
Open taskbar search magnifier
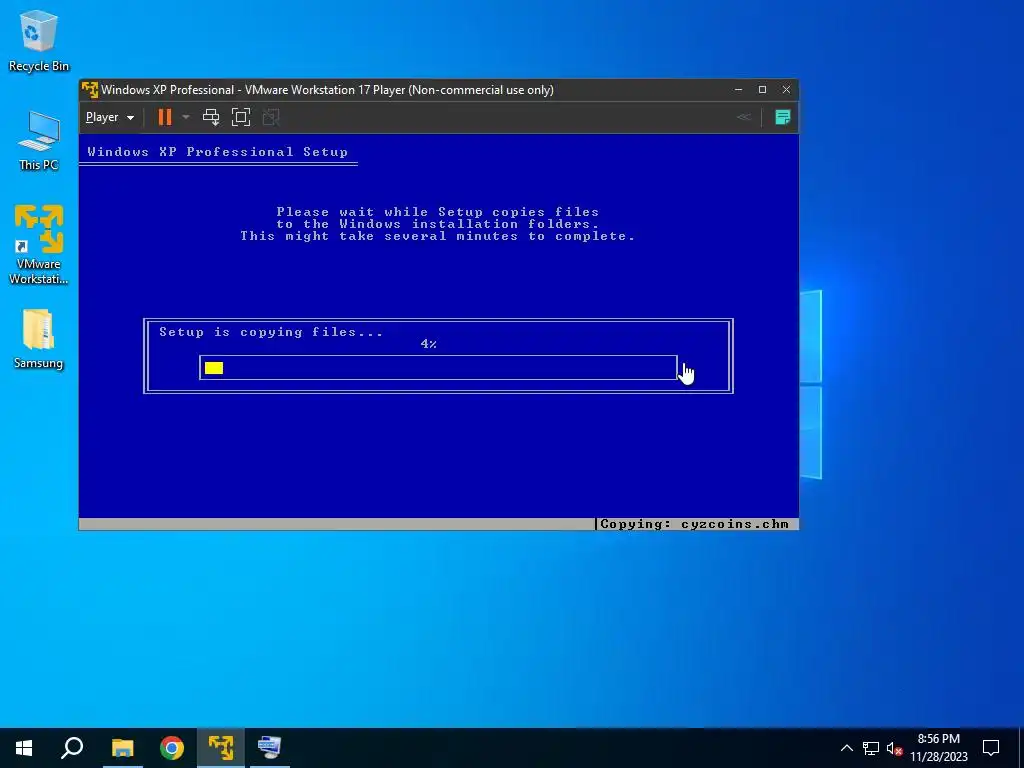pos(72,748)
